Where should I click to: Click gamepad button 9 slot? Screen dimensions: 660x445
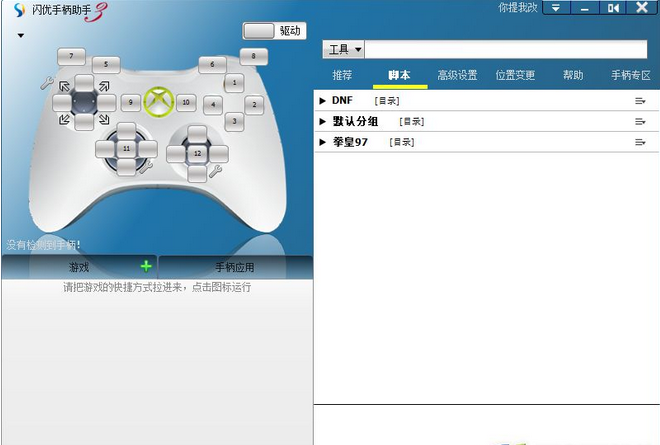pos(130,102)
